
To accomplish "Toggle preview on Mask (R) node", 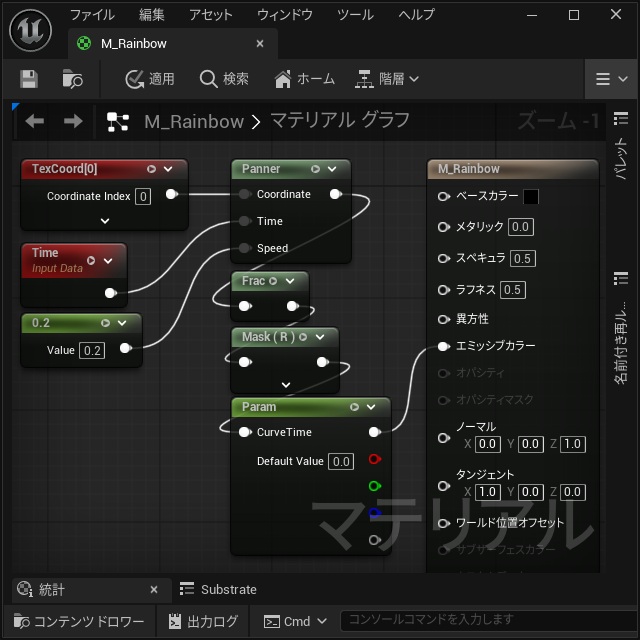I will tap(303, 337).
